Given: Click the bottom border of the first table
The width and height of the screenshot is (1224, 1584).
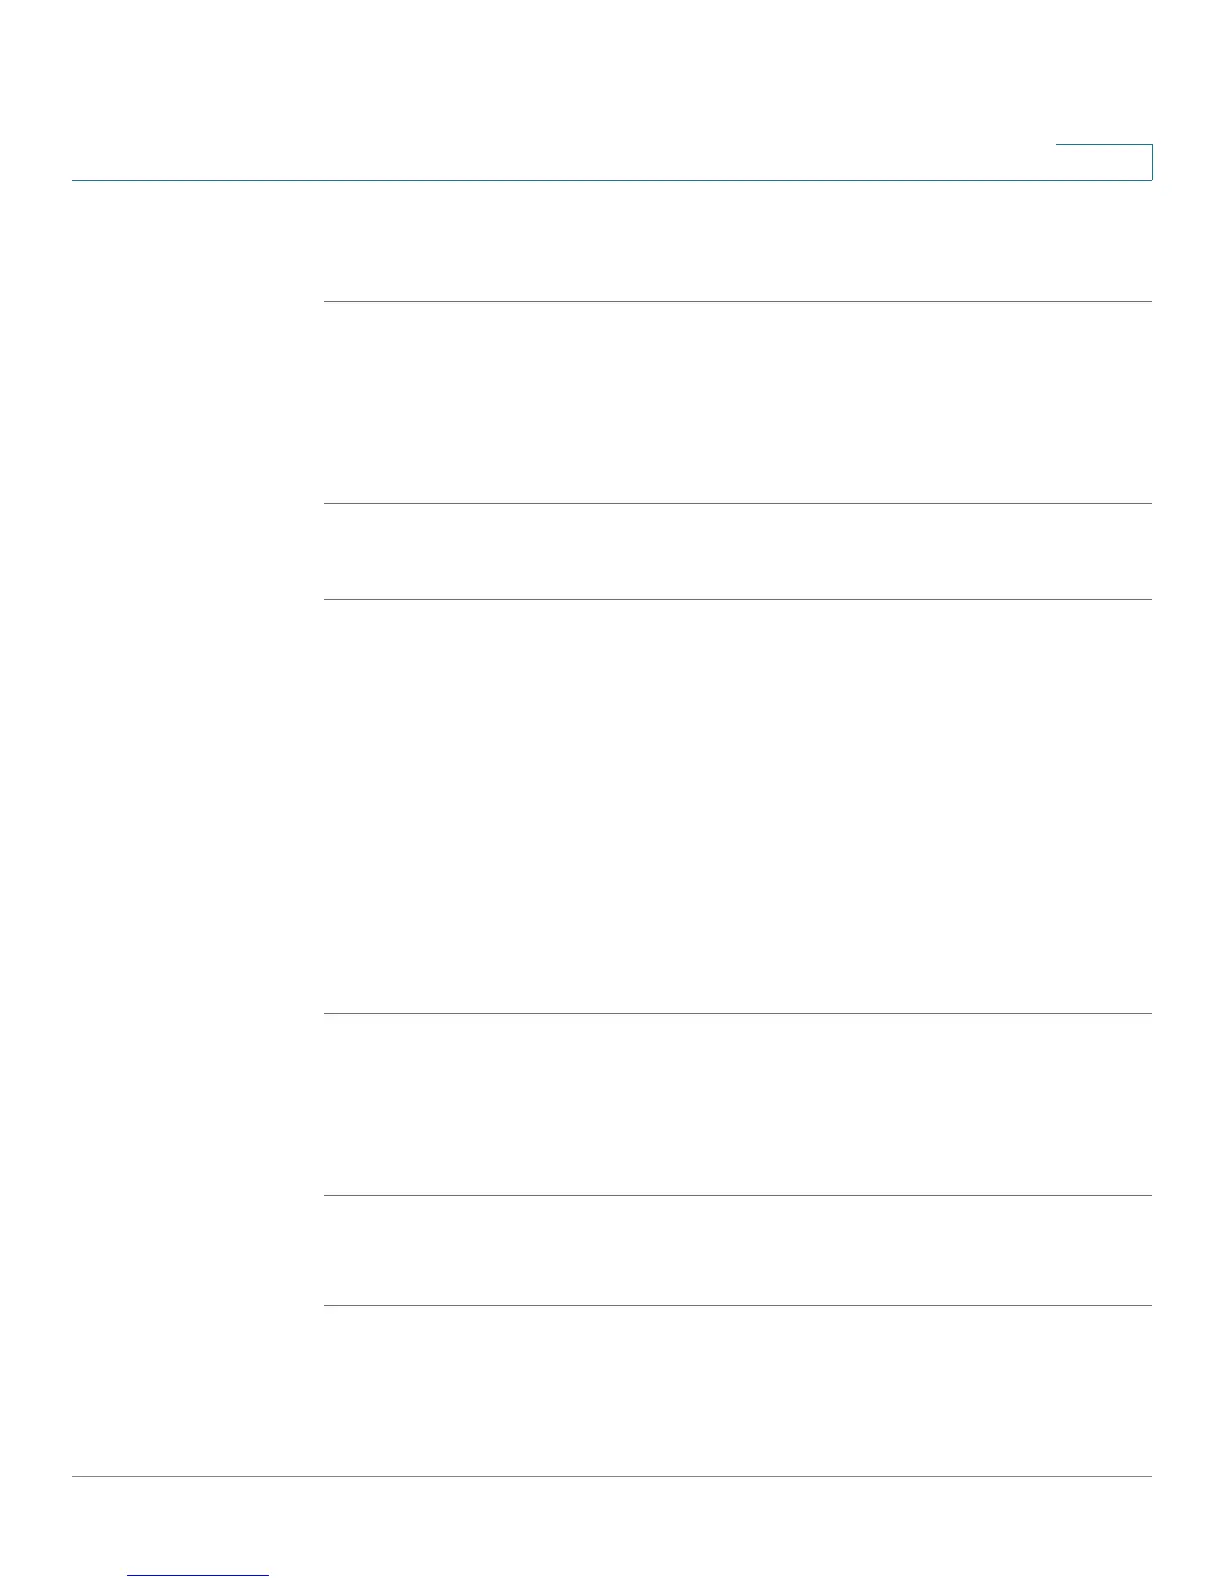Looking at the screenshot, I should [x=738, y=599].
